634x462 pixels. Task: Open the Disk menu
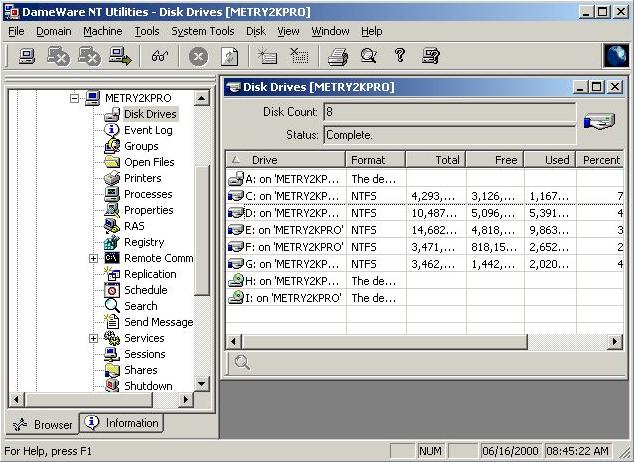tap(256, 31)
